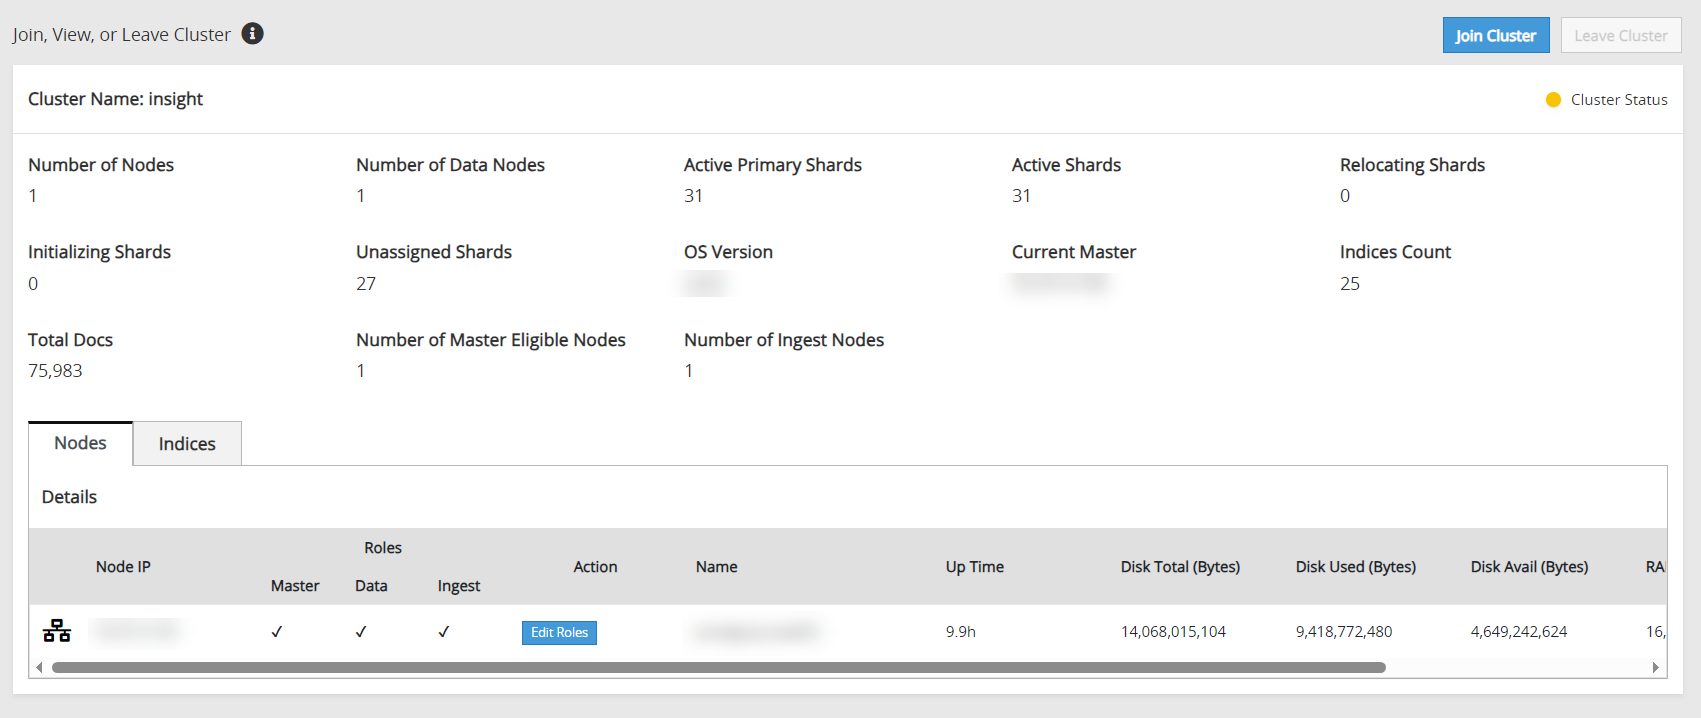
Task: Open Edit Roles for the node
Action: (559, 632)
